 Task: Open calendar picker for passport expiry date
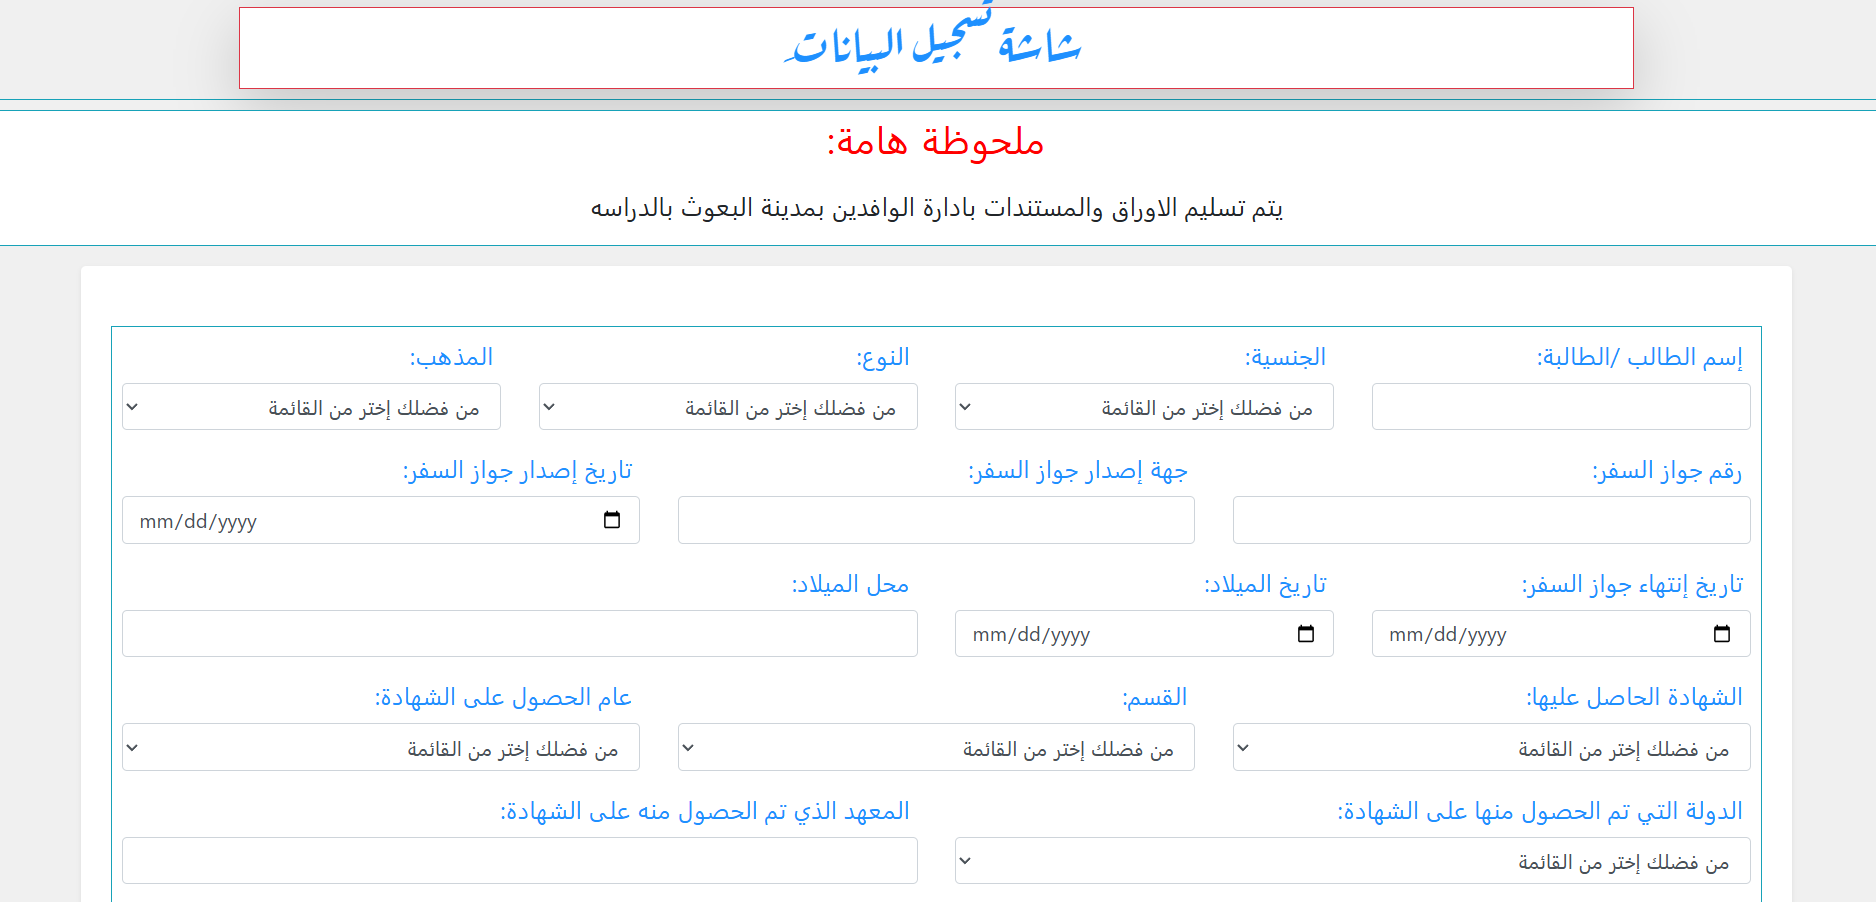(1722, 634)
